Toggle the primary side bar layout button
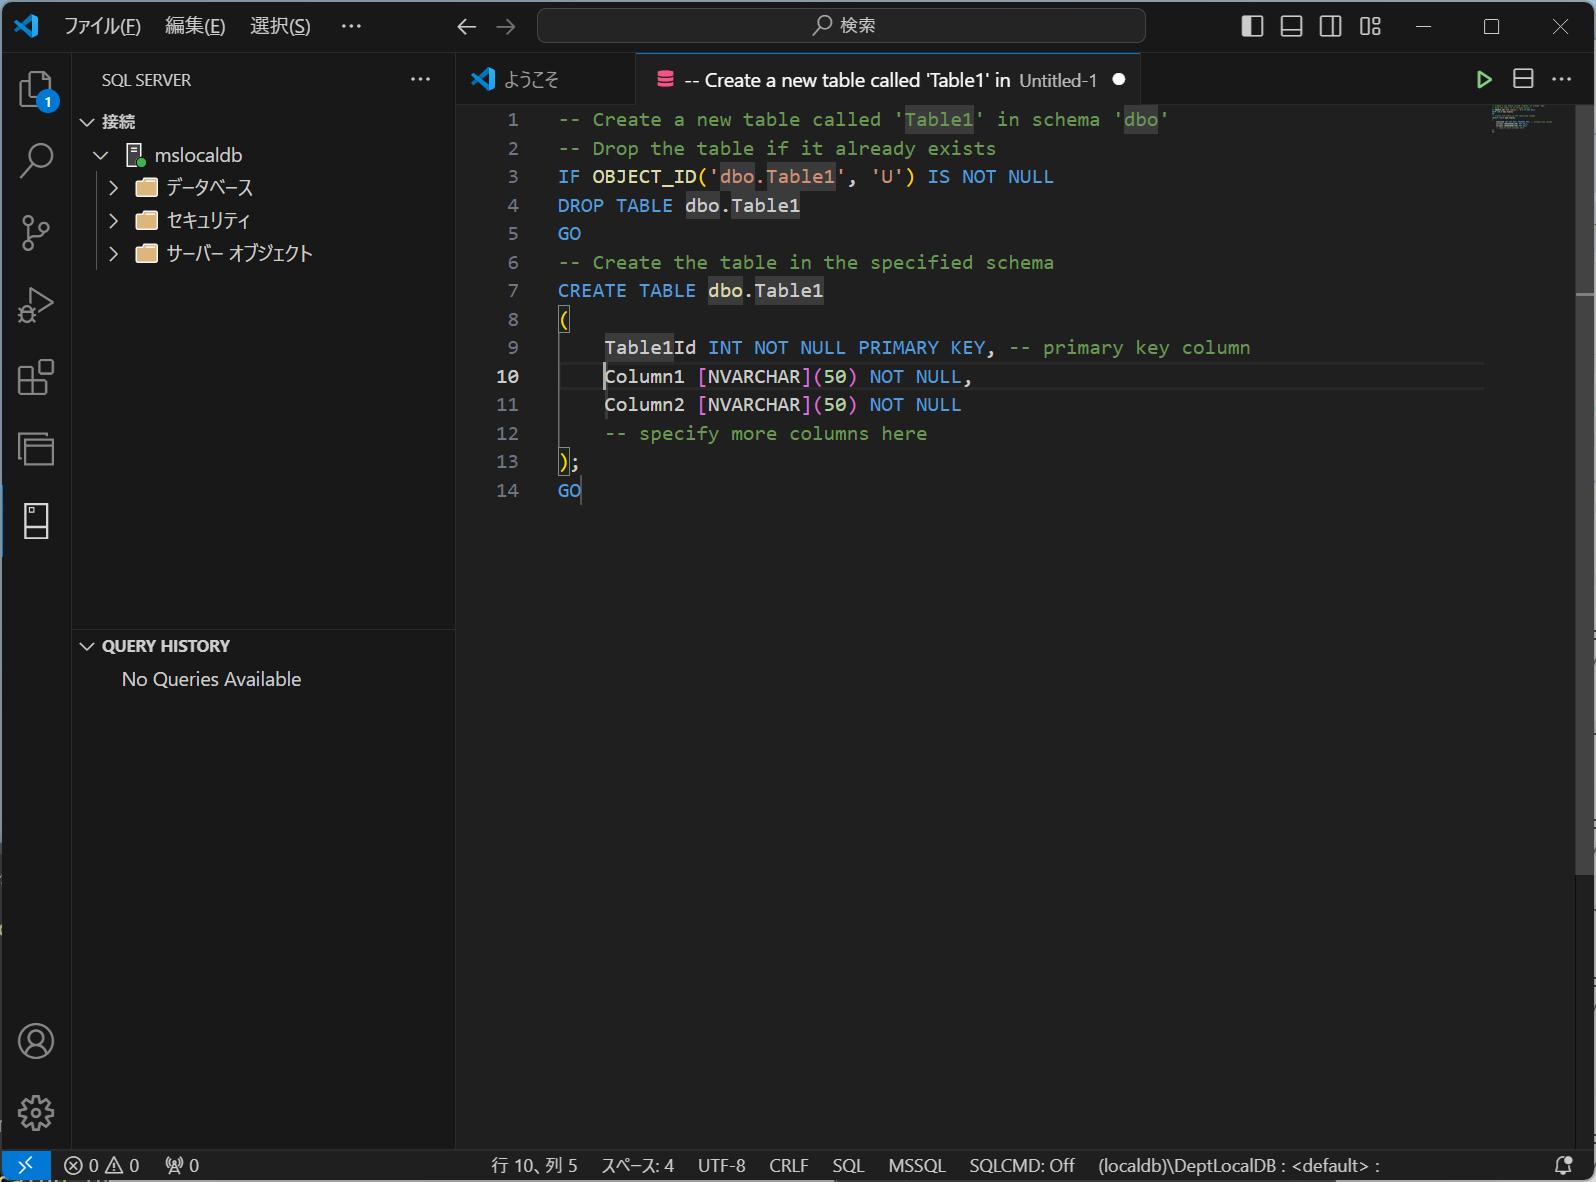The image size is (1596, 1182). (x=1252, y=26)
